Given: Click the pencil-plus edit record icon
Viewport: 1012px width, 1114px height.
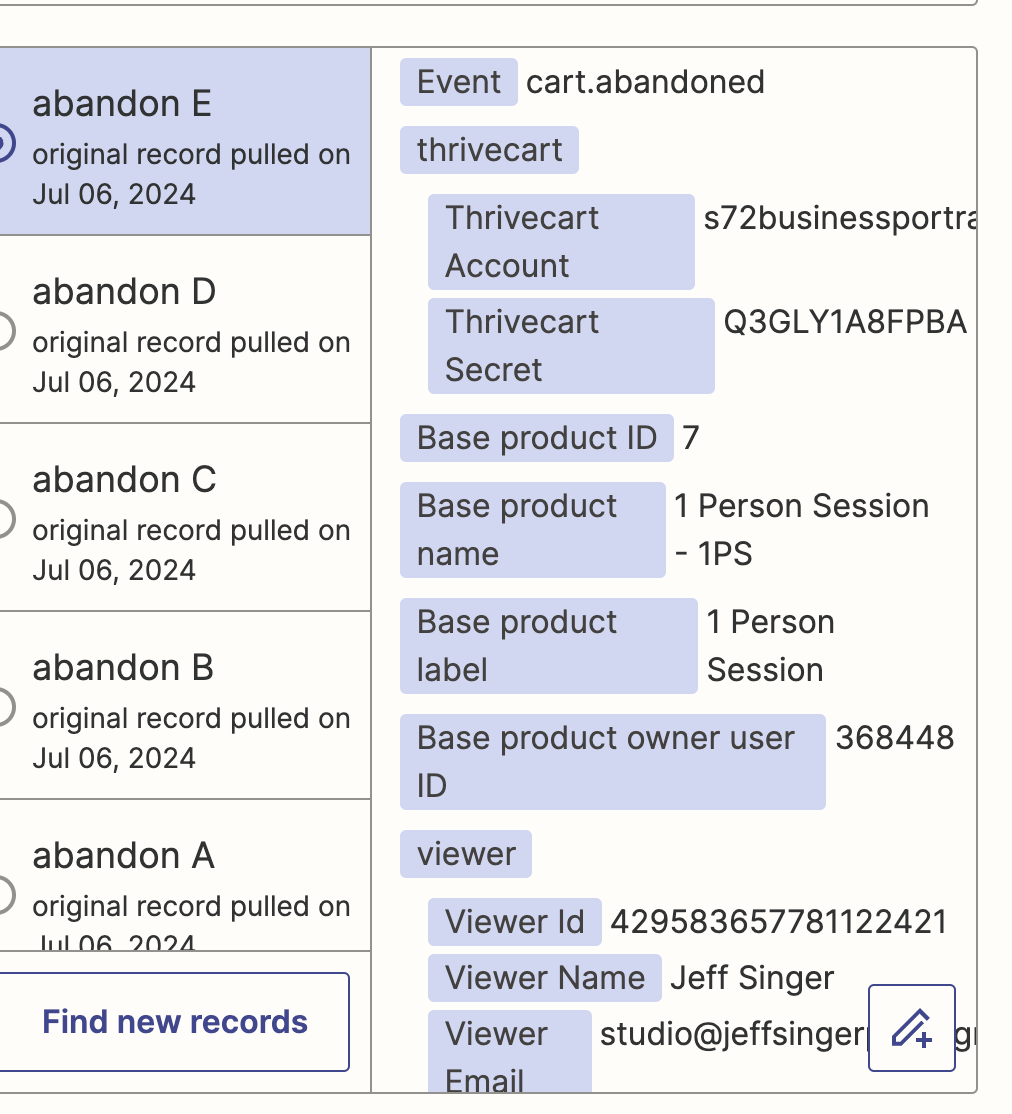Looking at the screenshot, I should coord(911,1027).
